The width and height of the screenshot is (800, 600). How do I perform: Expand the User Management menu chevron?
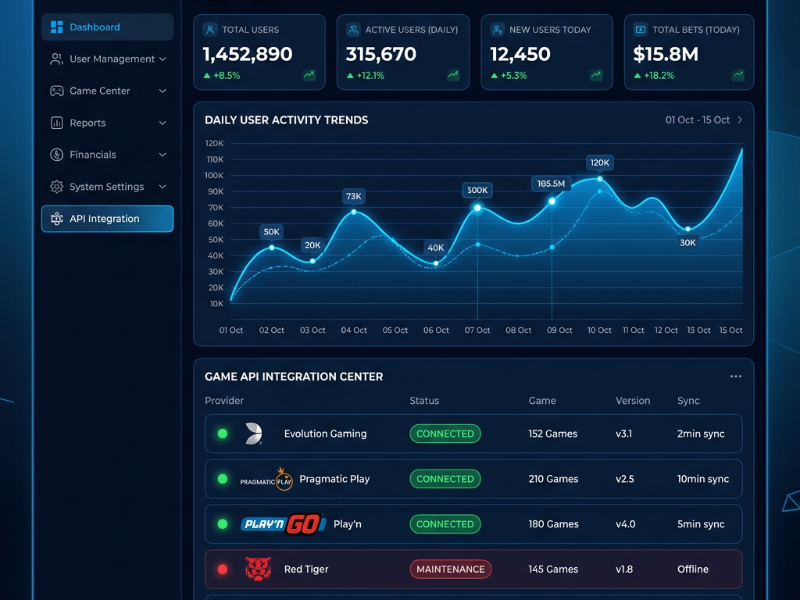tap(163, 59)
